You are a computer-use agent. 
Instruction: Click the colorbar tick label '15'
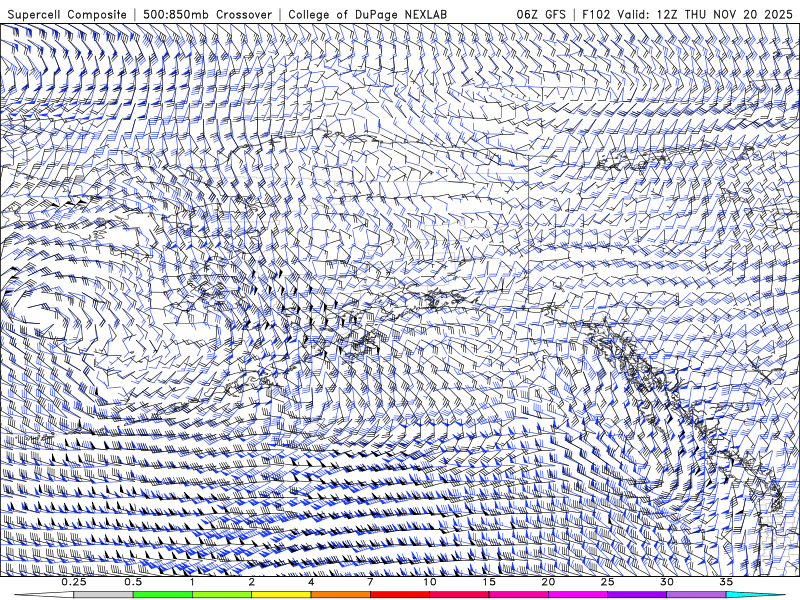(489, 582)
